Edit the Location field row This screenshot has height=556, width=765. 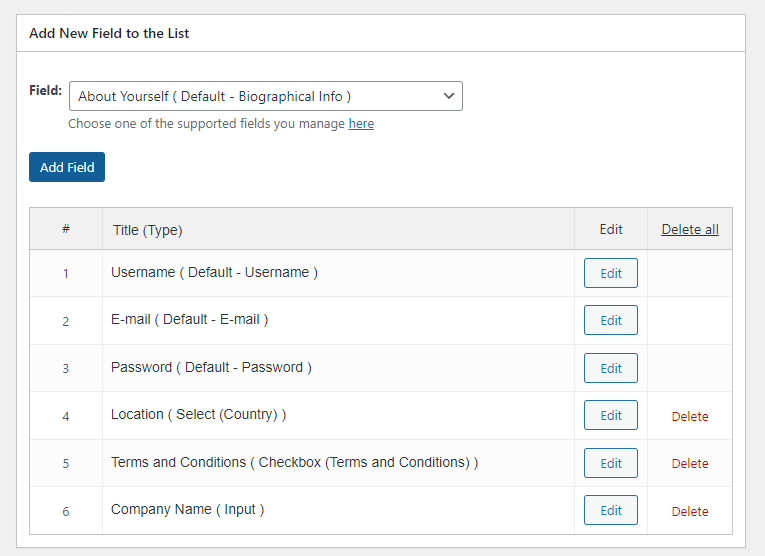611,415
